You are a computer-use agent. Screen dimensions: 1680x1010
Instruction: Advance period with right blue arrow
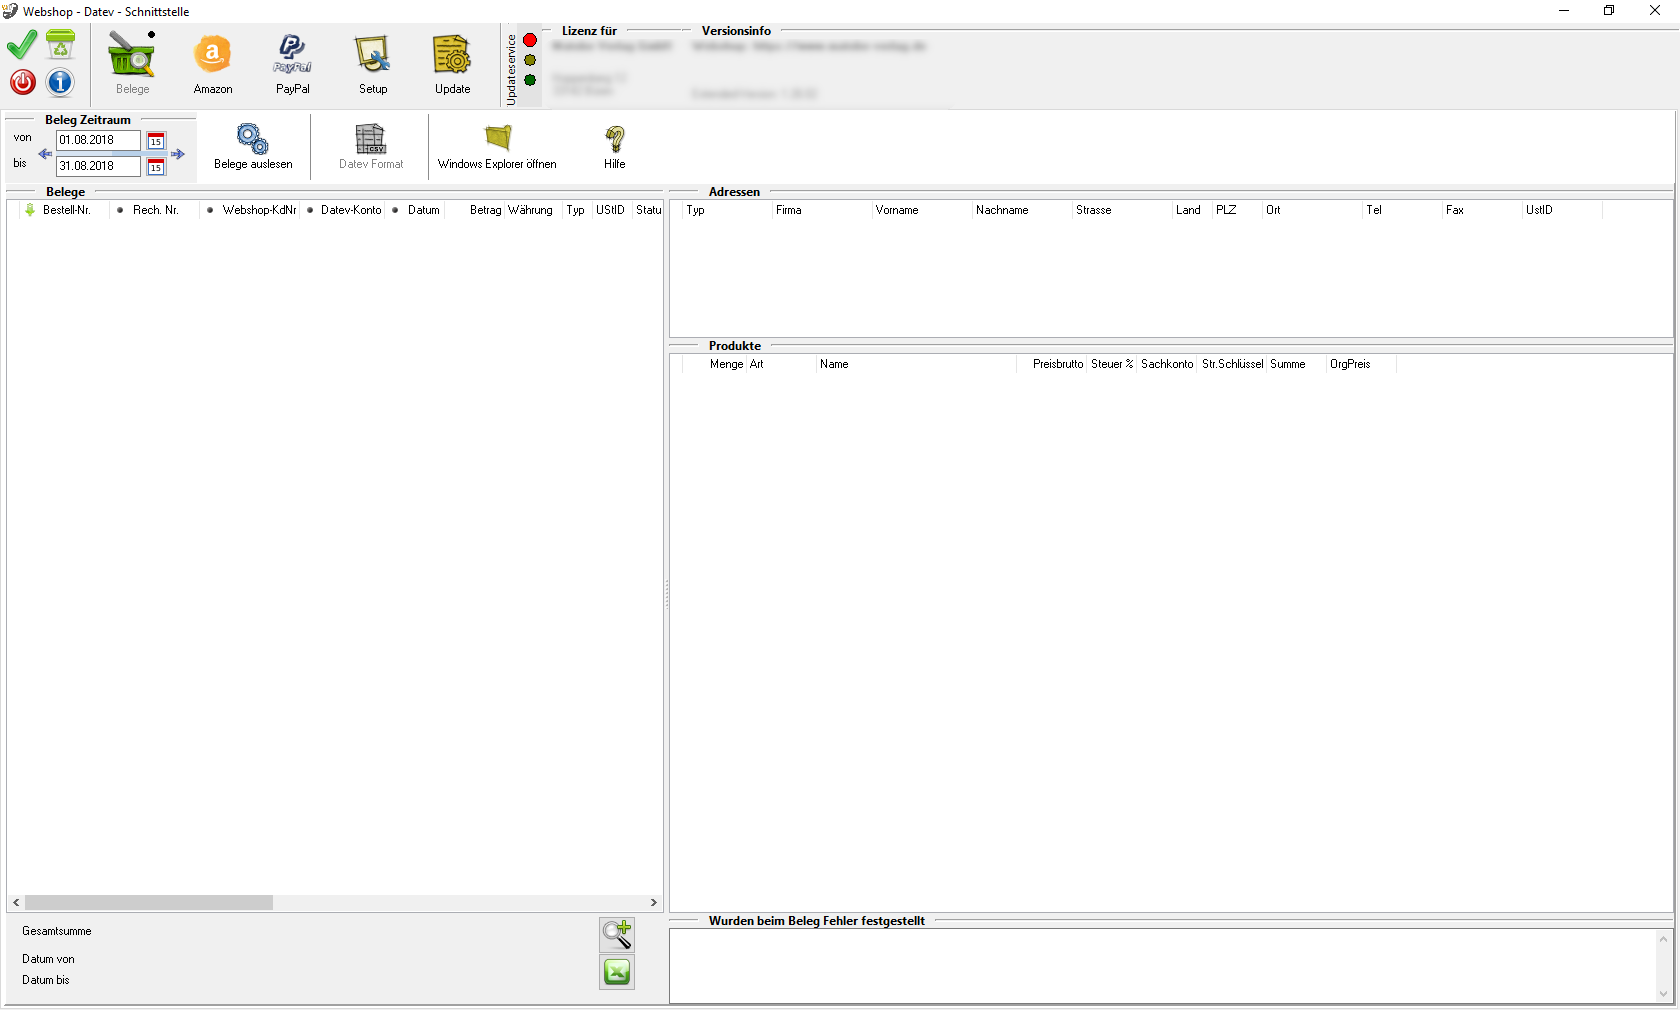click(178, 154)
